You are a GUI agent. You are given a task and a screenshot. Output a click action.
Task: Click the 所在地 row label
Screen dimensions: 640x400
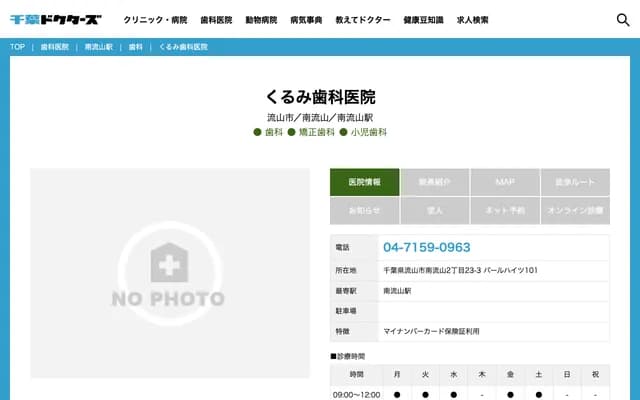click(346, 270)
